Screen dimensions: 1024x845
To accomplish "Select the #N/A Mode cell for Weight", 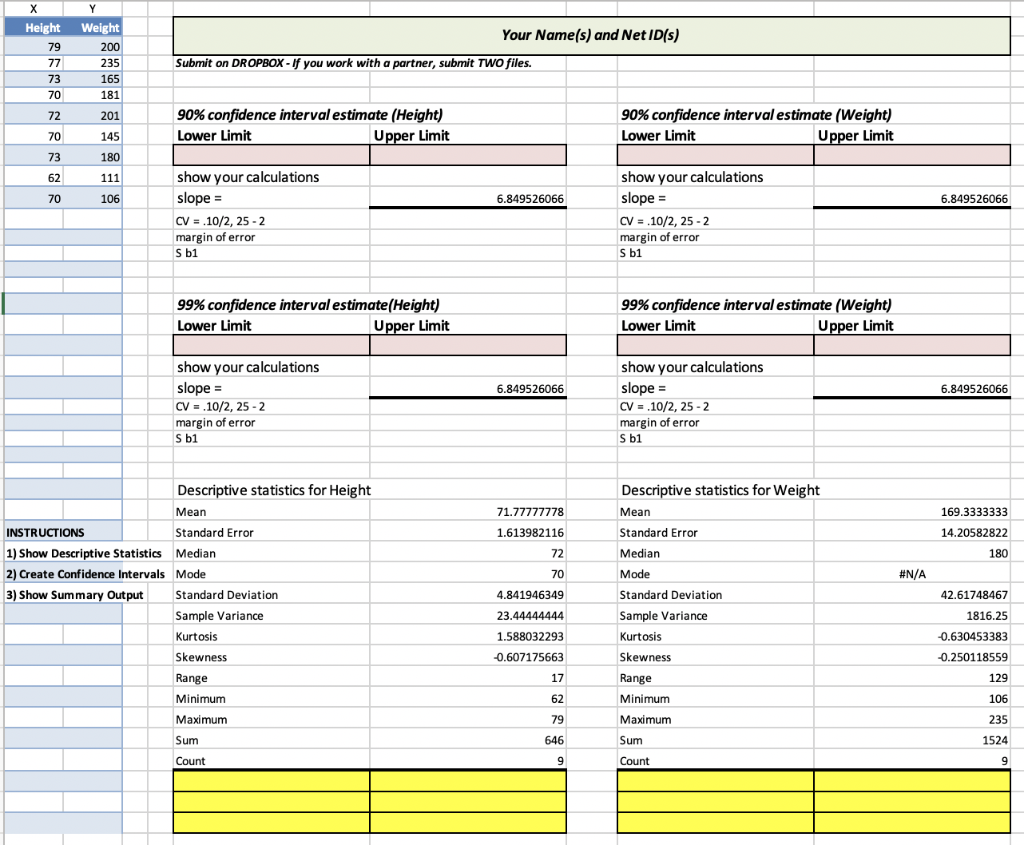I will click(x=912, y=573).
